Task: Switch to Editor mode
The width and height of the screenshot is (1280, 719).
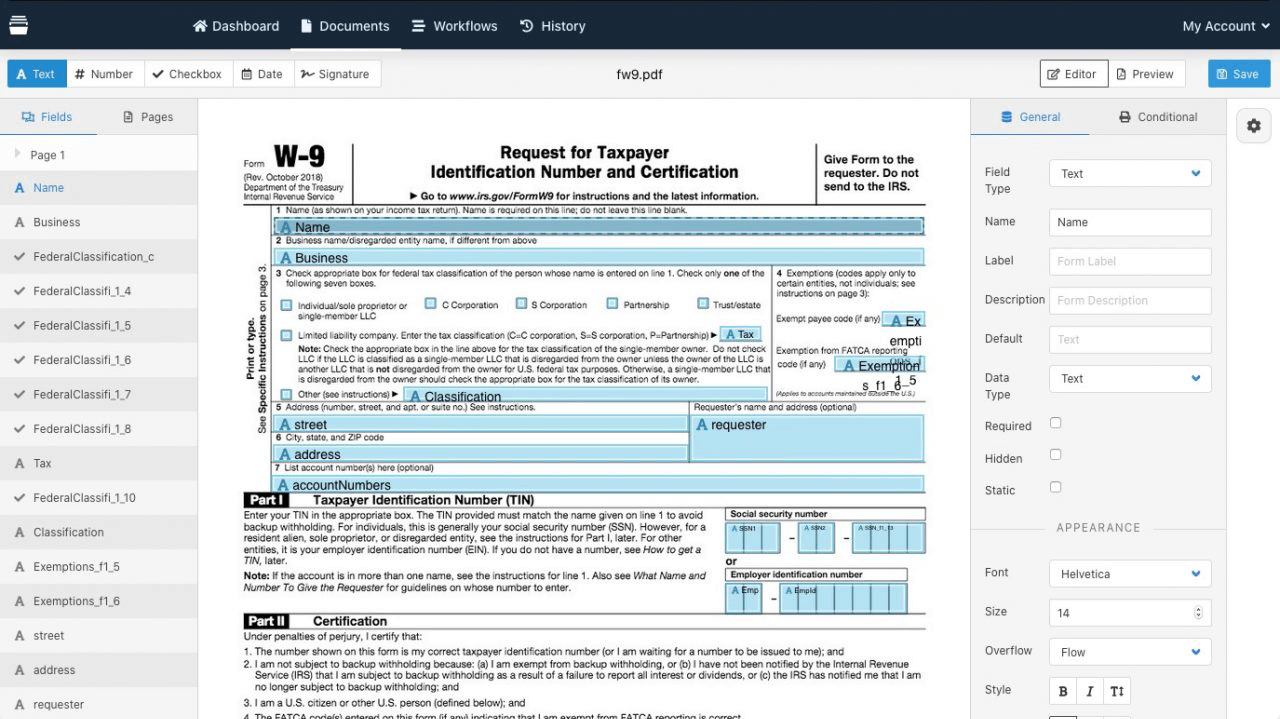Action: 1072,74
